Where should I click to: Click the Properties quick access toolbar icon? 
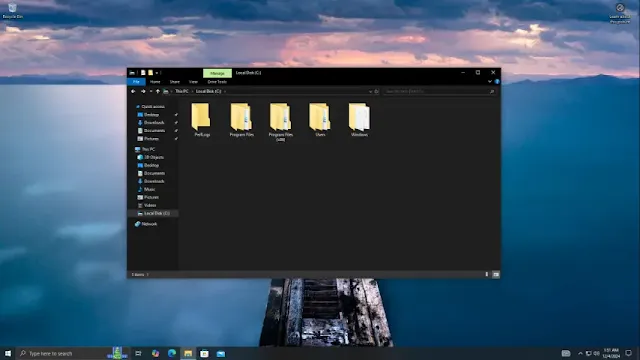[x=143, y=73]
